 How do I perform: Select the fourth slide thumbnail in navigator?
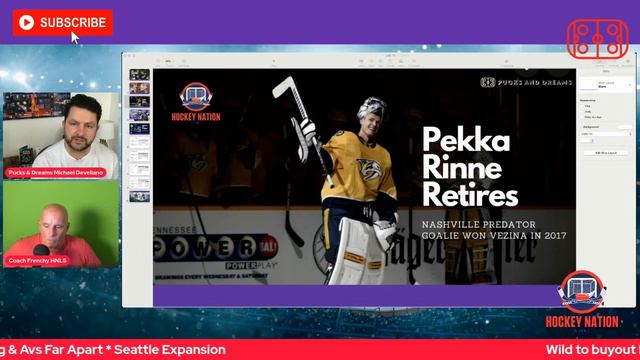[x=140, y=115]
